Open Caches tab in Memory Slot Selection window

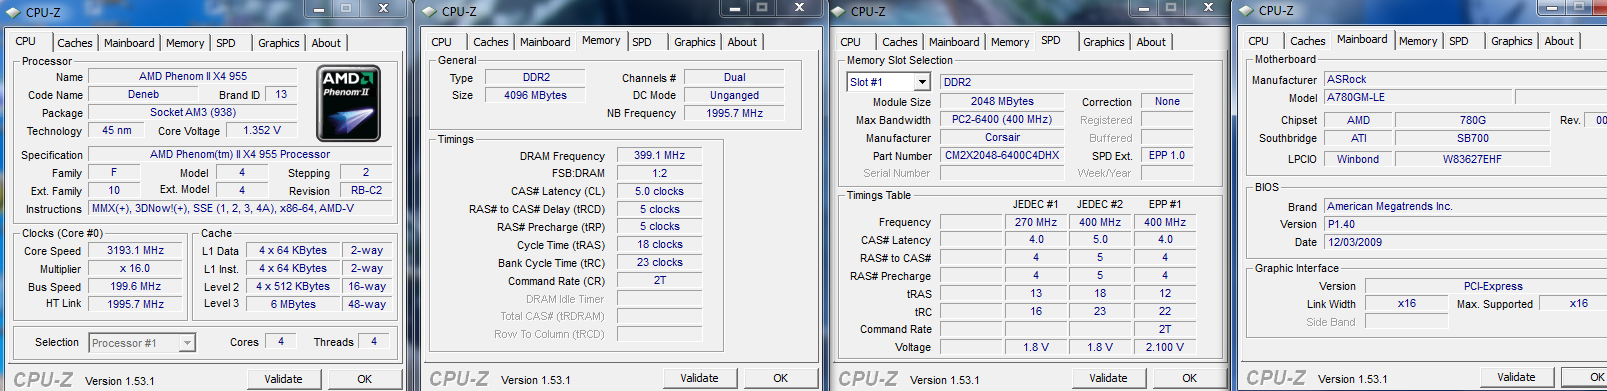(899, 42)
